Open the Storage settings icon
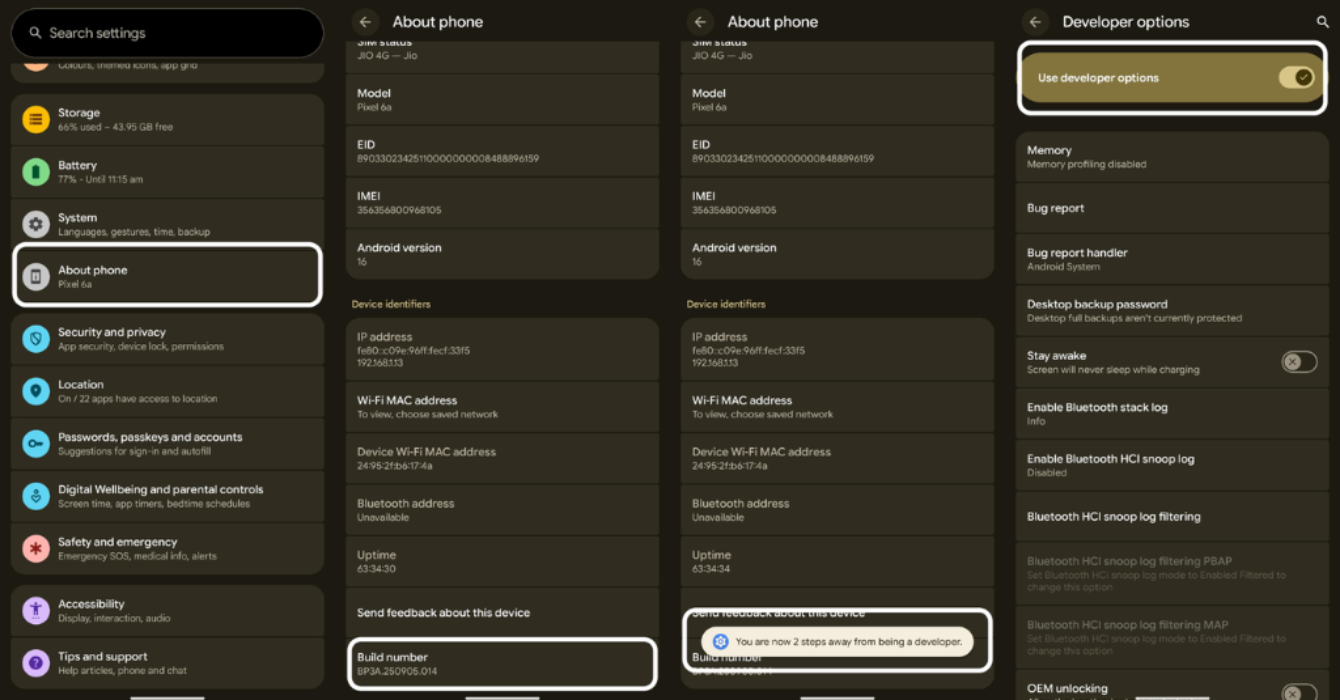1340x700 pixels. tap(35, 119)
